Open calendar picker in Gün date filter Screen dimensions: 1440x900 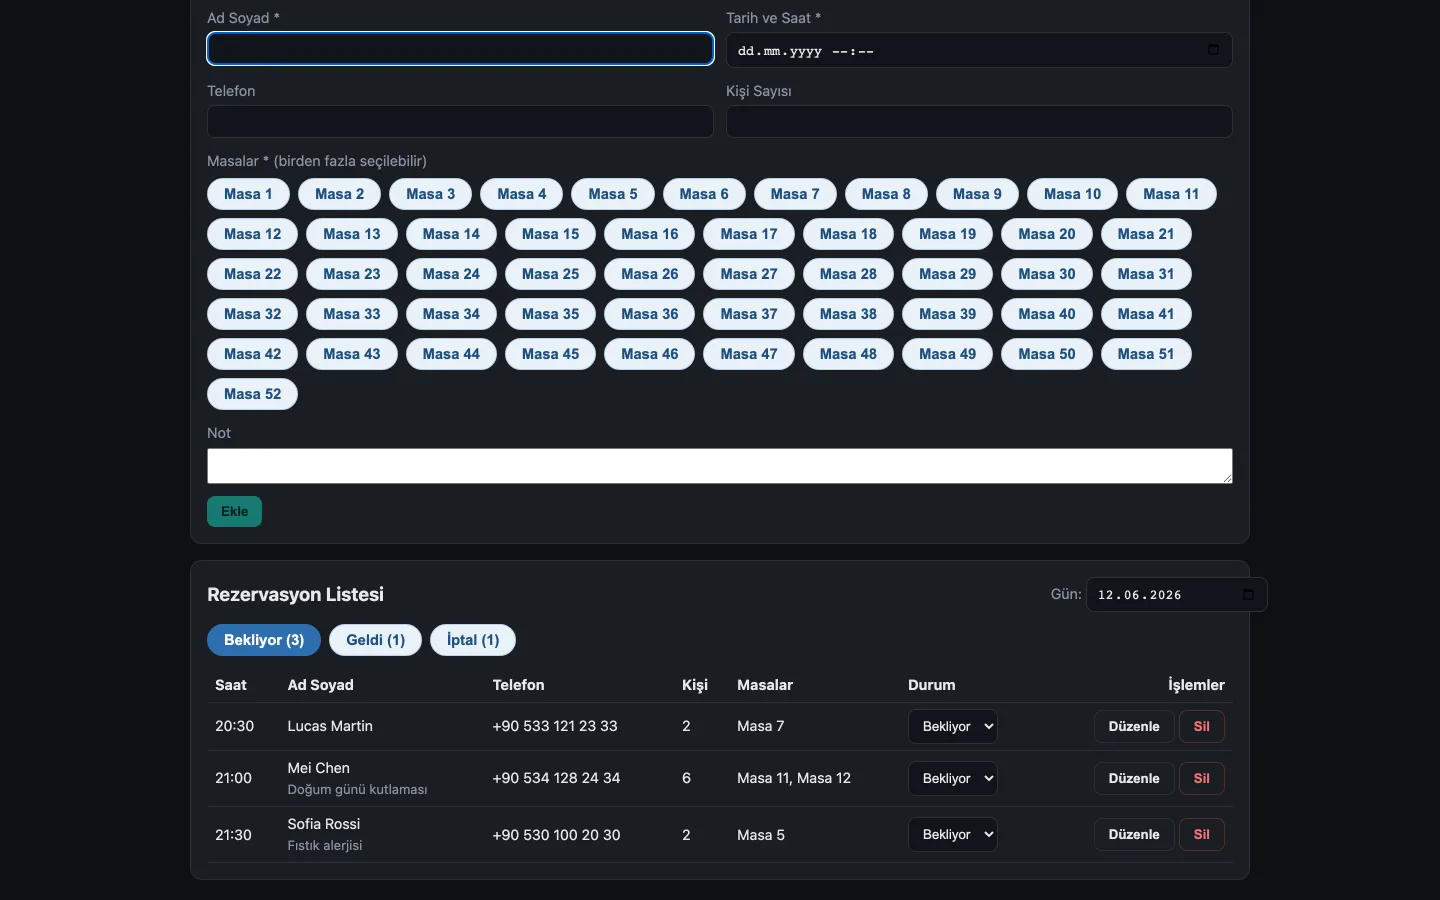tap(1248, 595)
